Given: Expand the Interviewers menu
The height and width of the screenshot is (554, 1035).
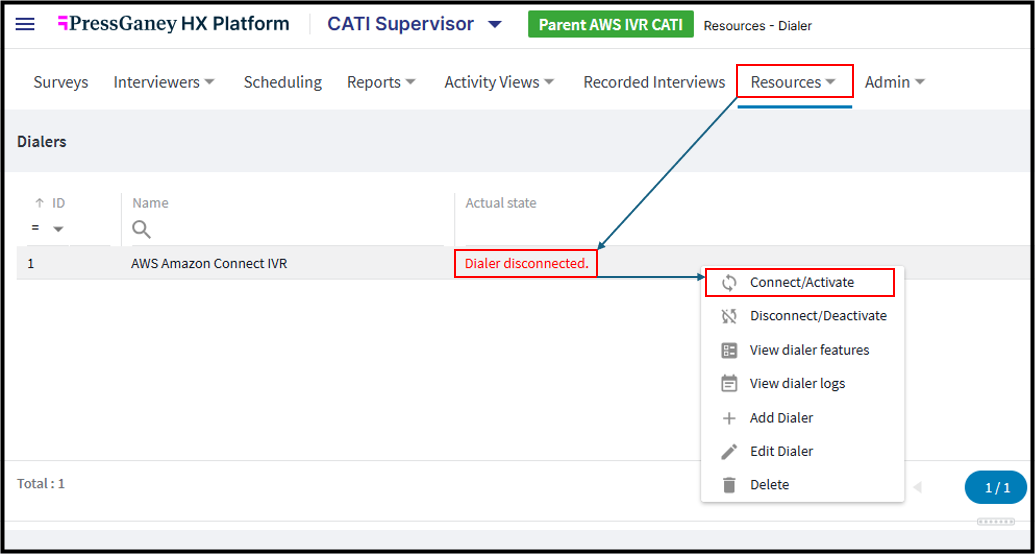Looking at the screenshot, I should [x=164, y=83].
